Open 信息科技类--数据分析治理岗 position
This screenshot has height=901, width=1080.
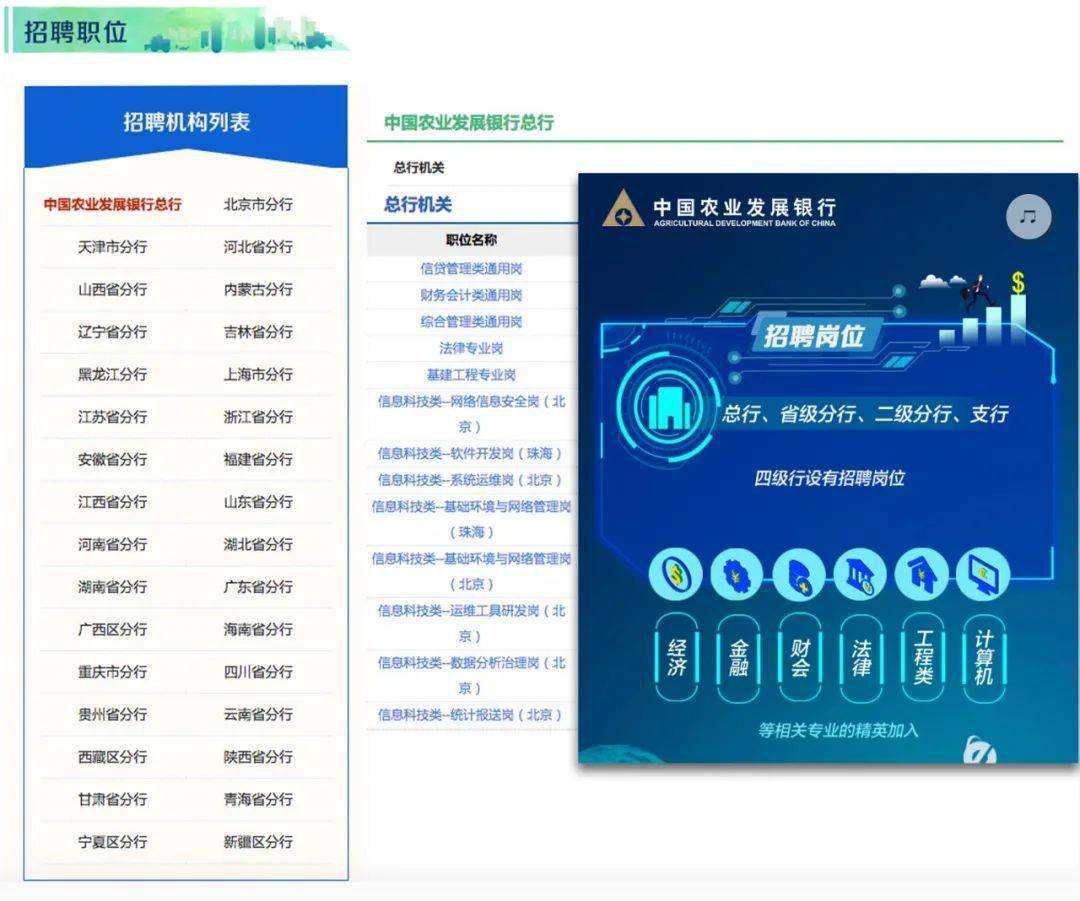(x=471, y=675)
